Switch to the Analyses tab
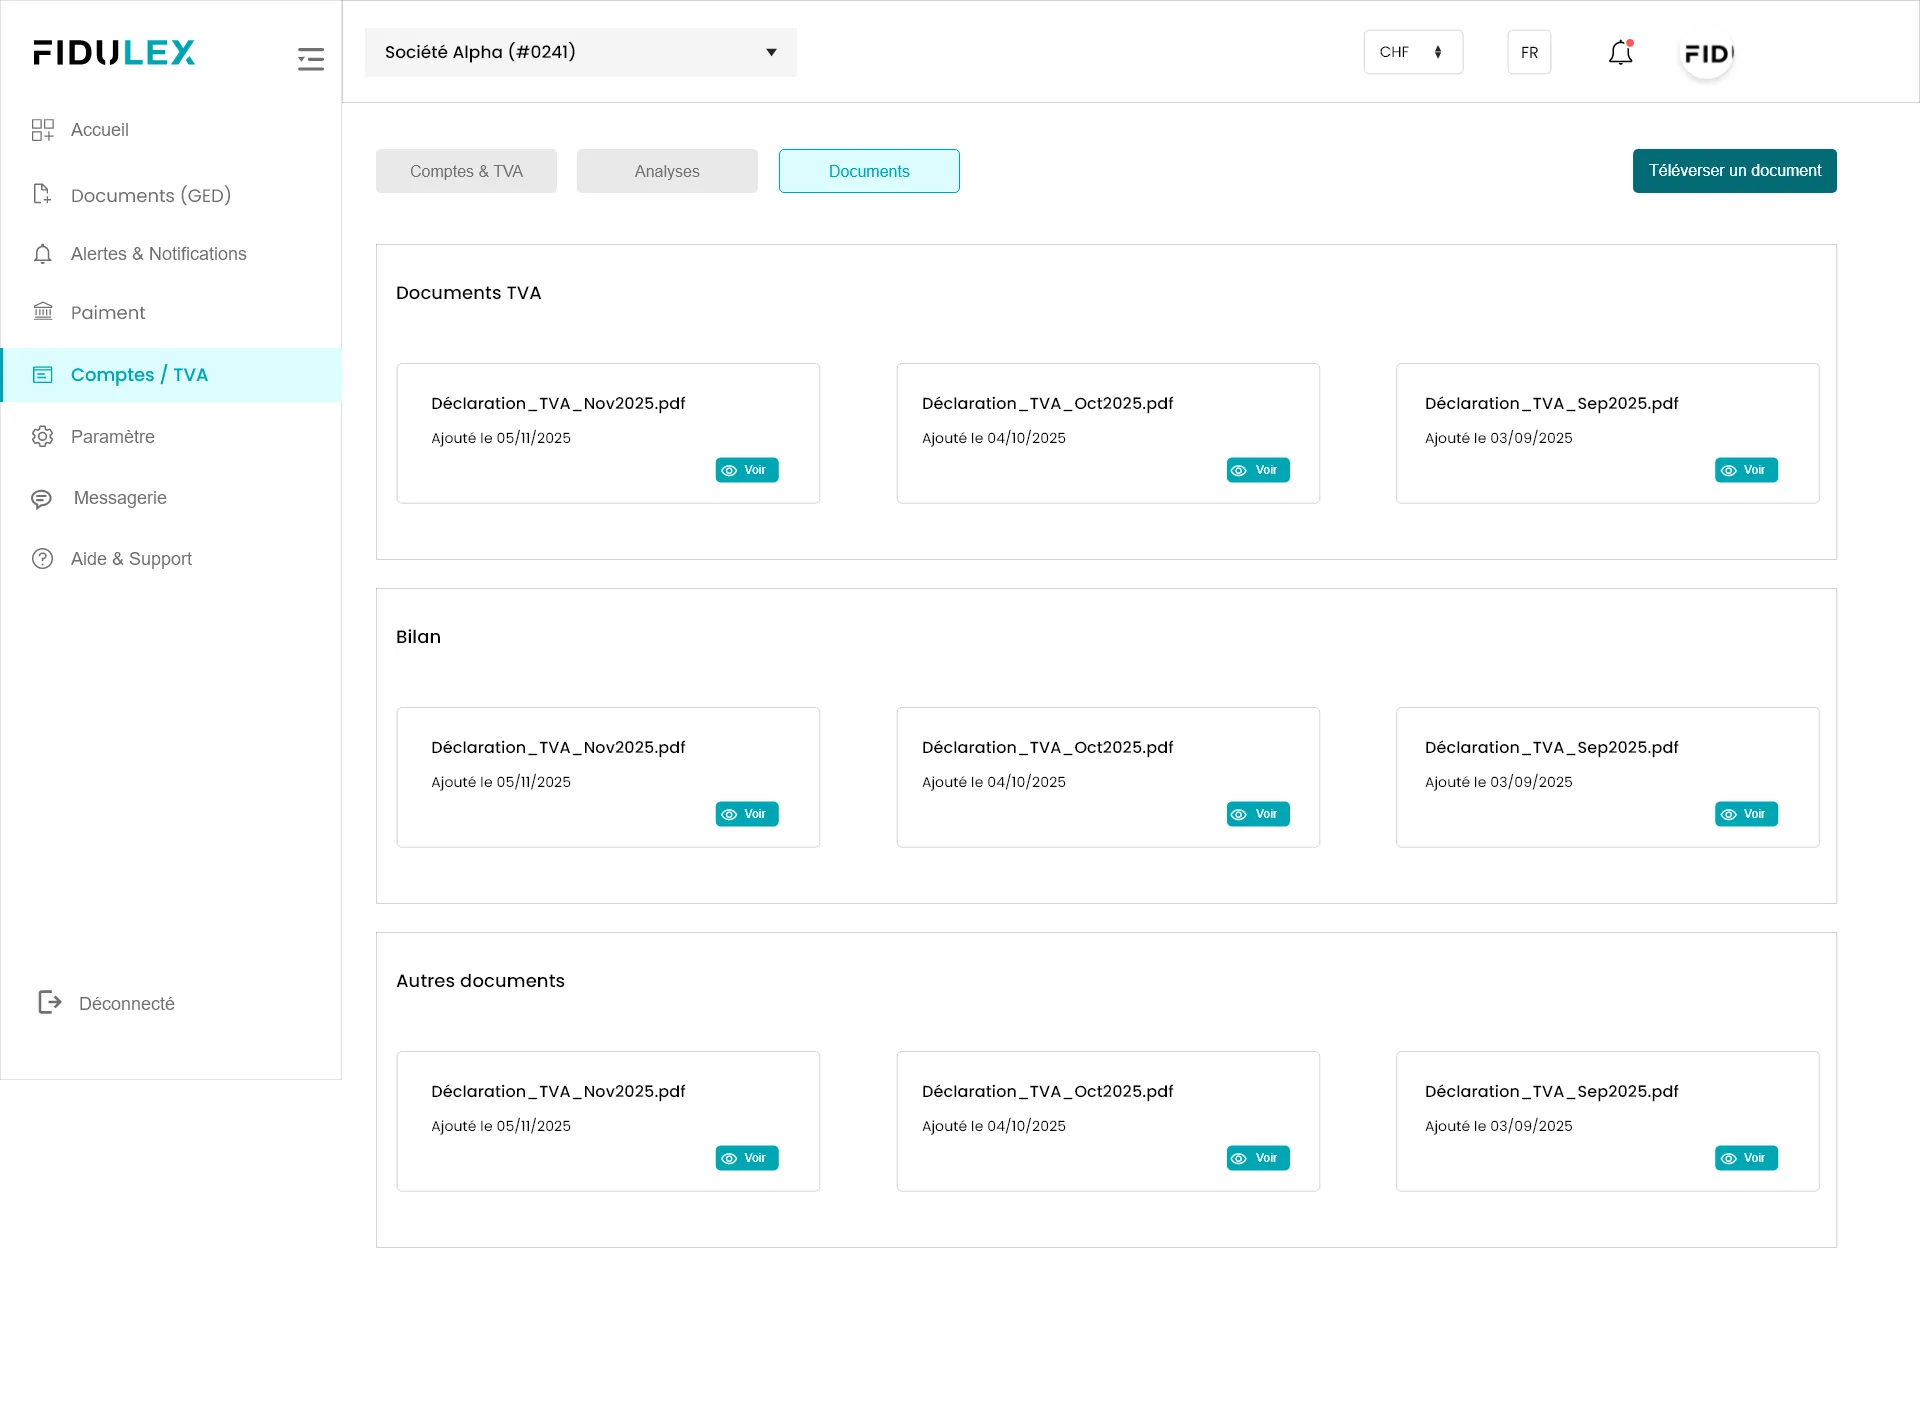 (667, 171)
